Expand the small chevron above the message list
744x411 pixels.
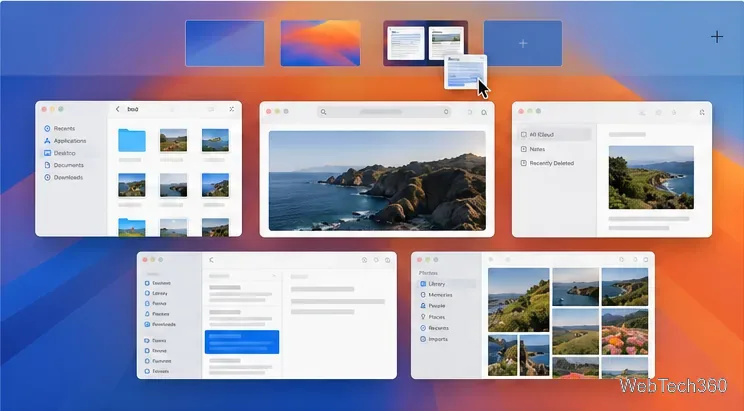click(x=274, y=276)
